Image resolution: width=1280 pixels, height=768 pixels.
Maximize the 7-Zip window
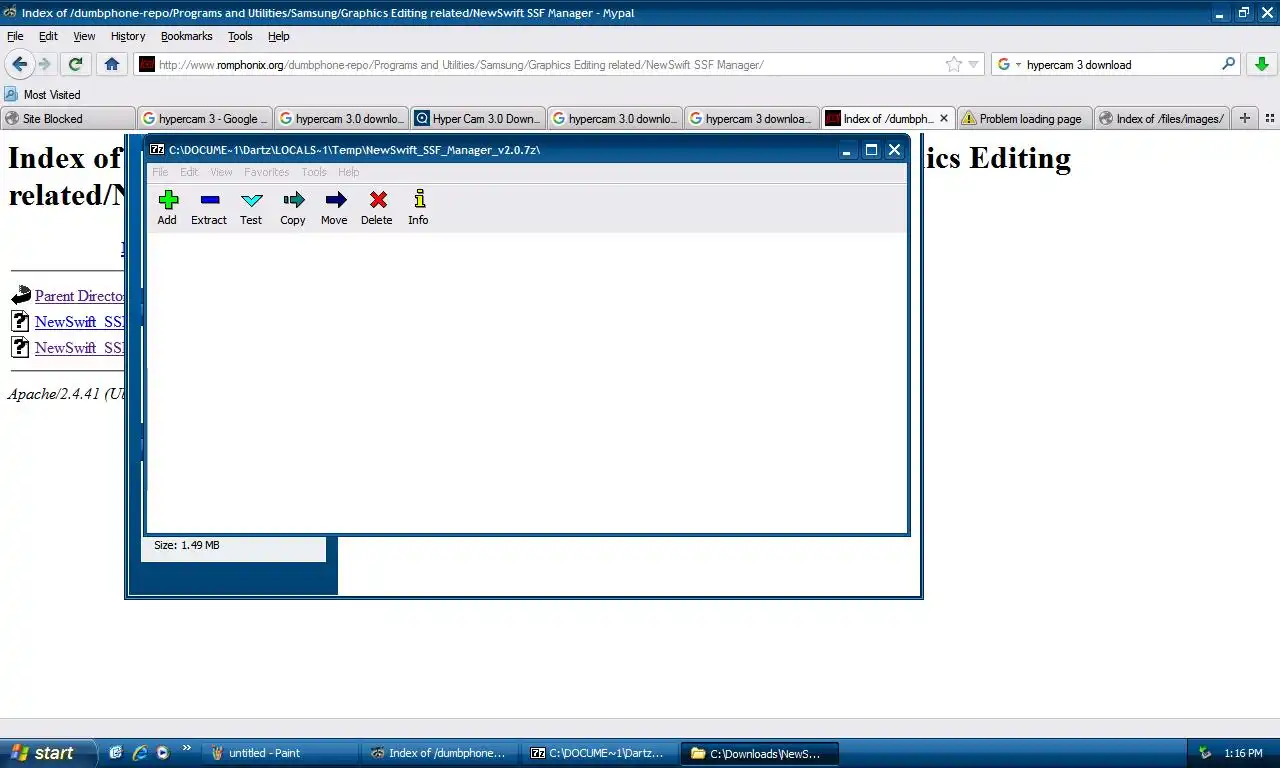click(871, 150)
